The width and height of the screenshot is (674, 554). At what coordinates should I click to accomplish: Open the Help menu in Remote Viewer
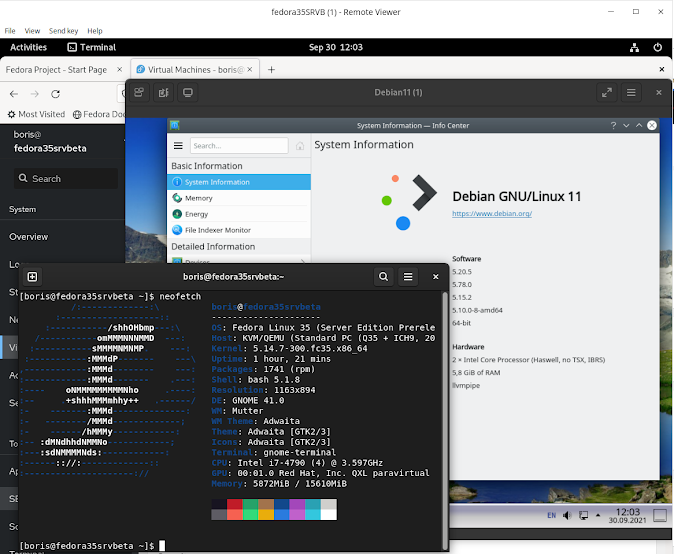pos(95,31)
